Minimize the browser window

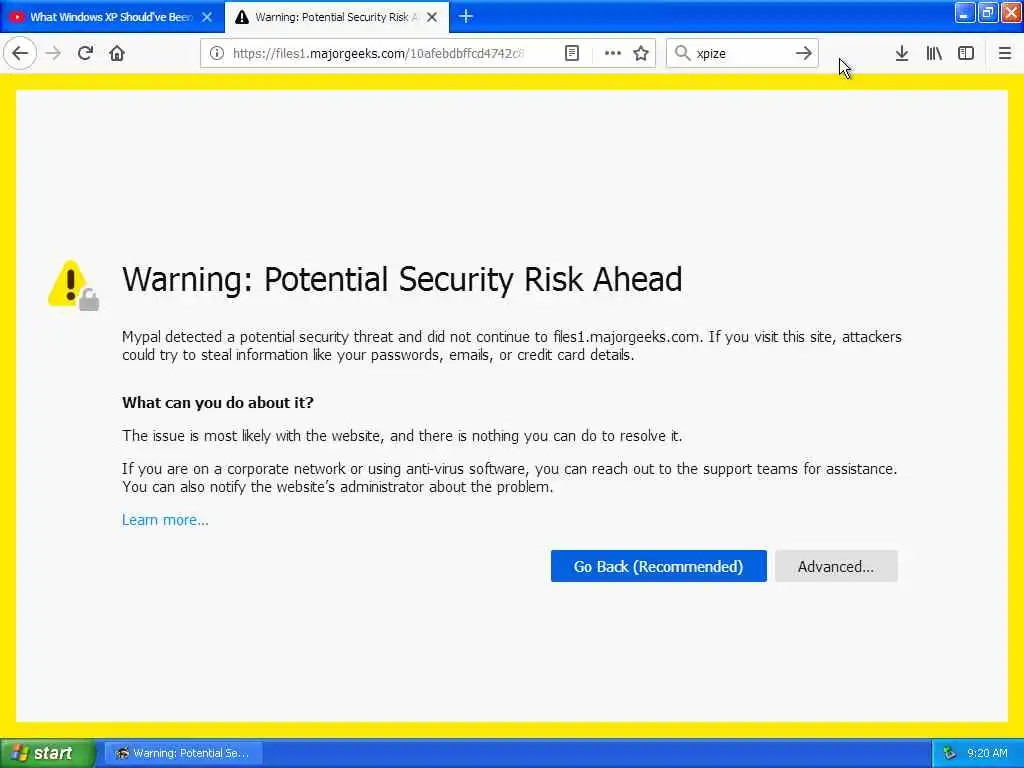965,13
